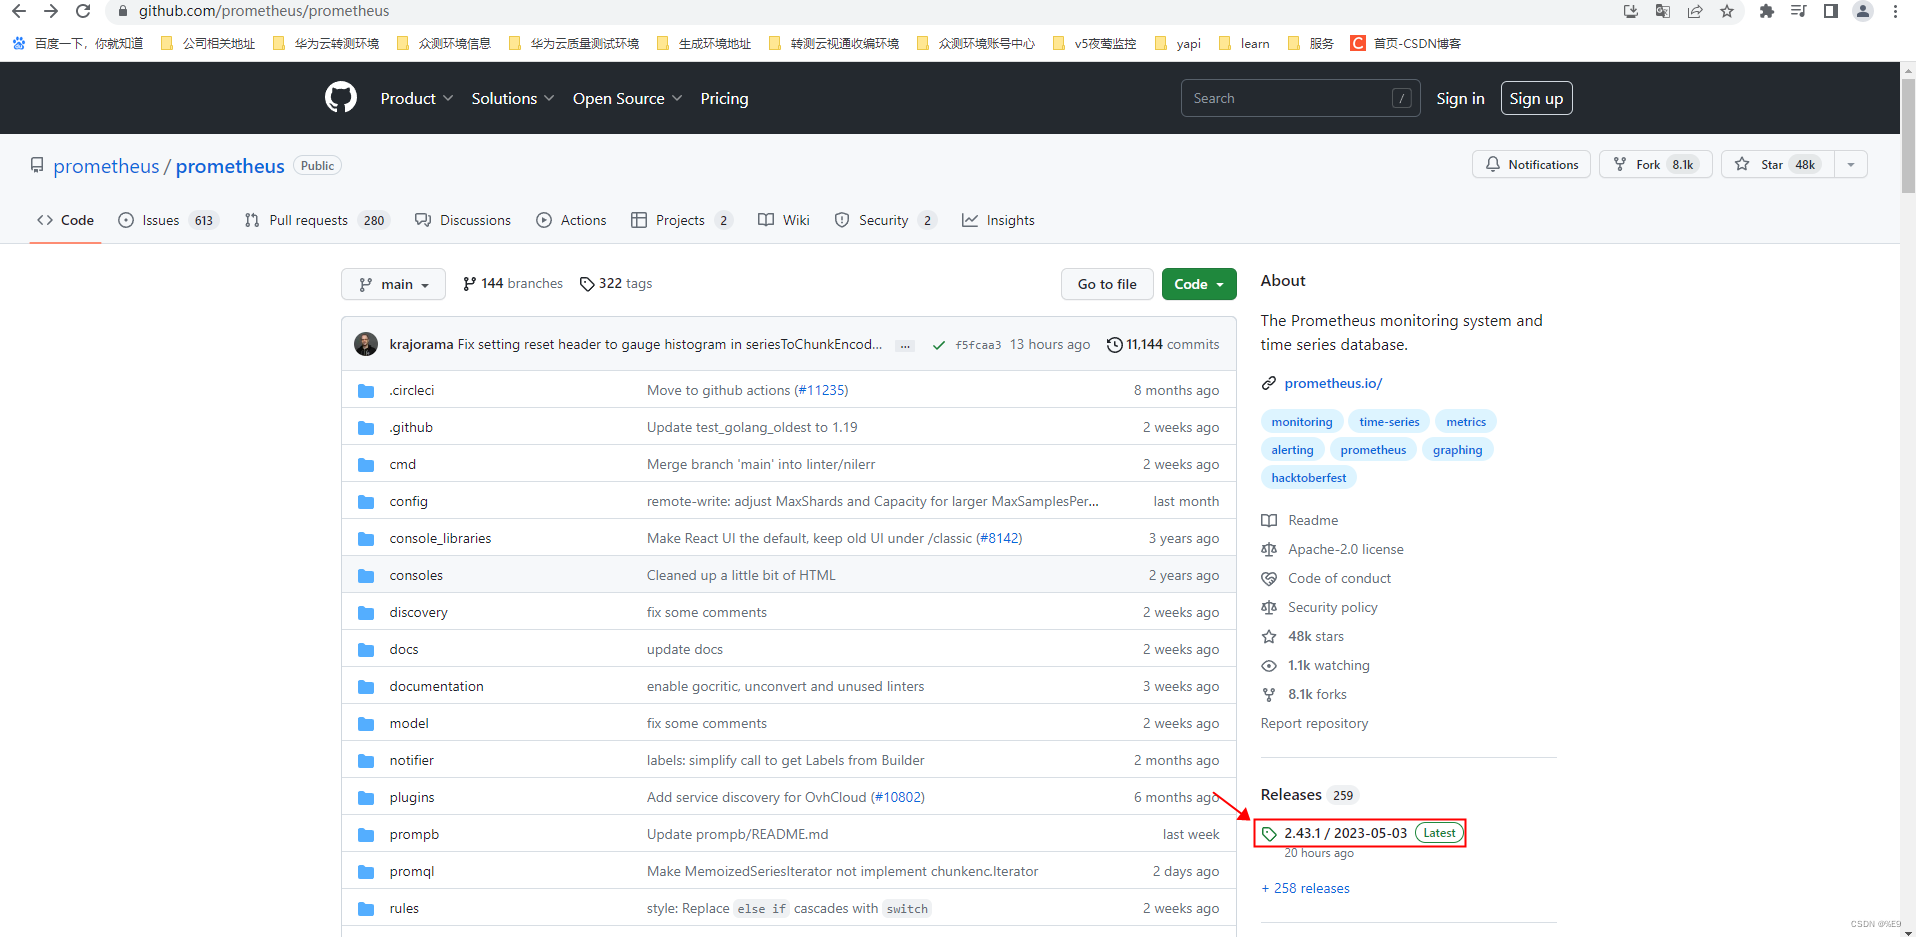Click the krajorama commit author avatar
Image resolution: width=1916 pixels, height=937 pixels.
pos(366,344)
